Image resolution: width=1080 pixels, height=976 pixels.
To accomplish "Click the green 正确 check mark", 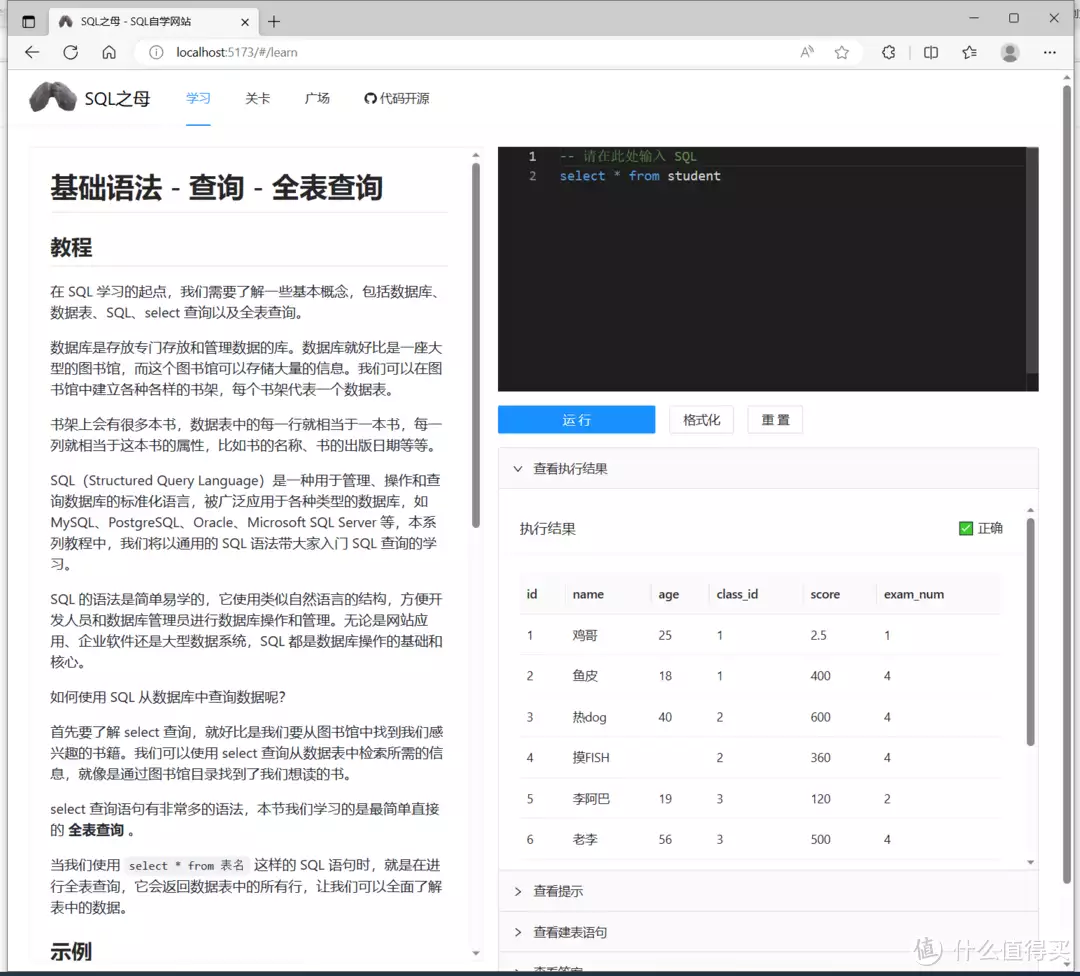I will (x=966, y=528).
